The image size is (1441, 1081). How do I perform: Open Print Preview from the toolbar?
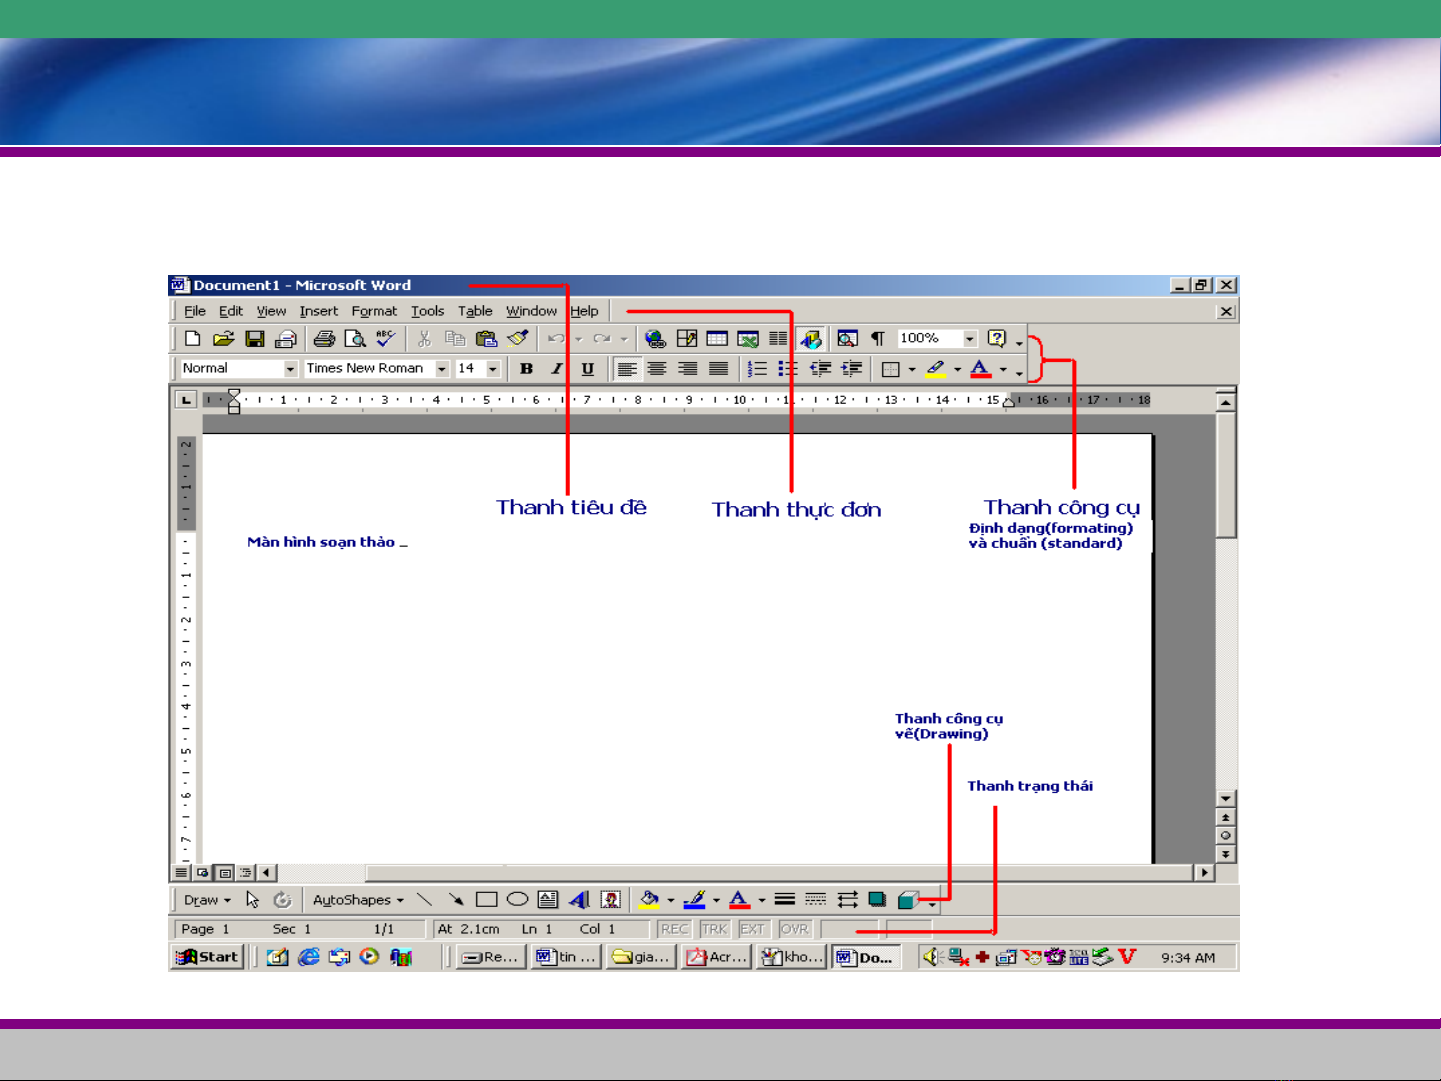click(355, 339)
